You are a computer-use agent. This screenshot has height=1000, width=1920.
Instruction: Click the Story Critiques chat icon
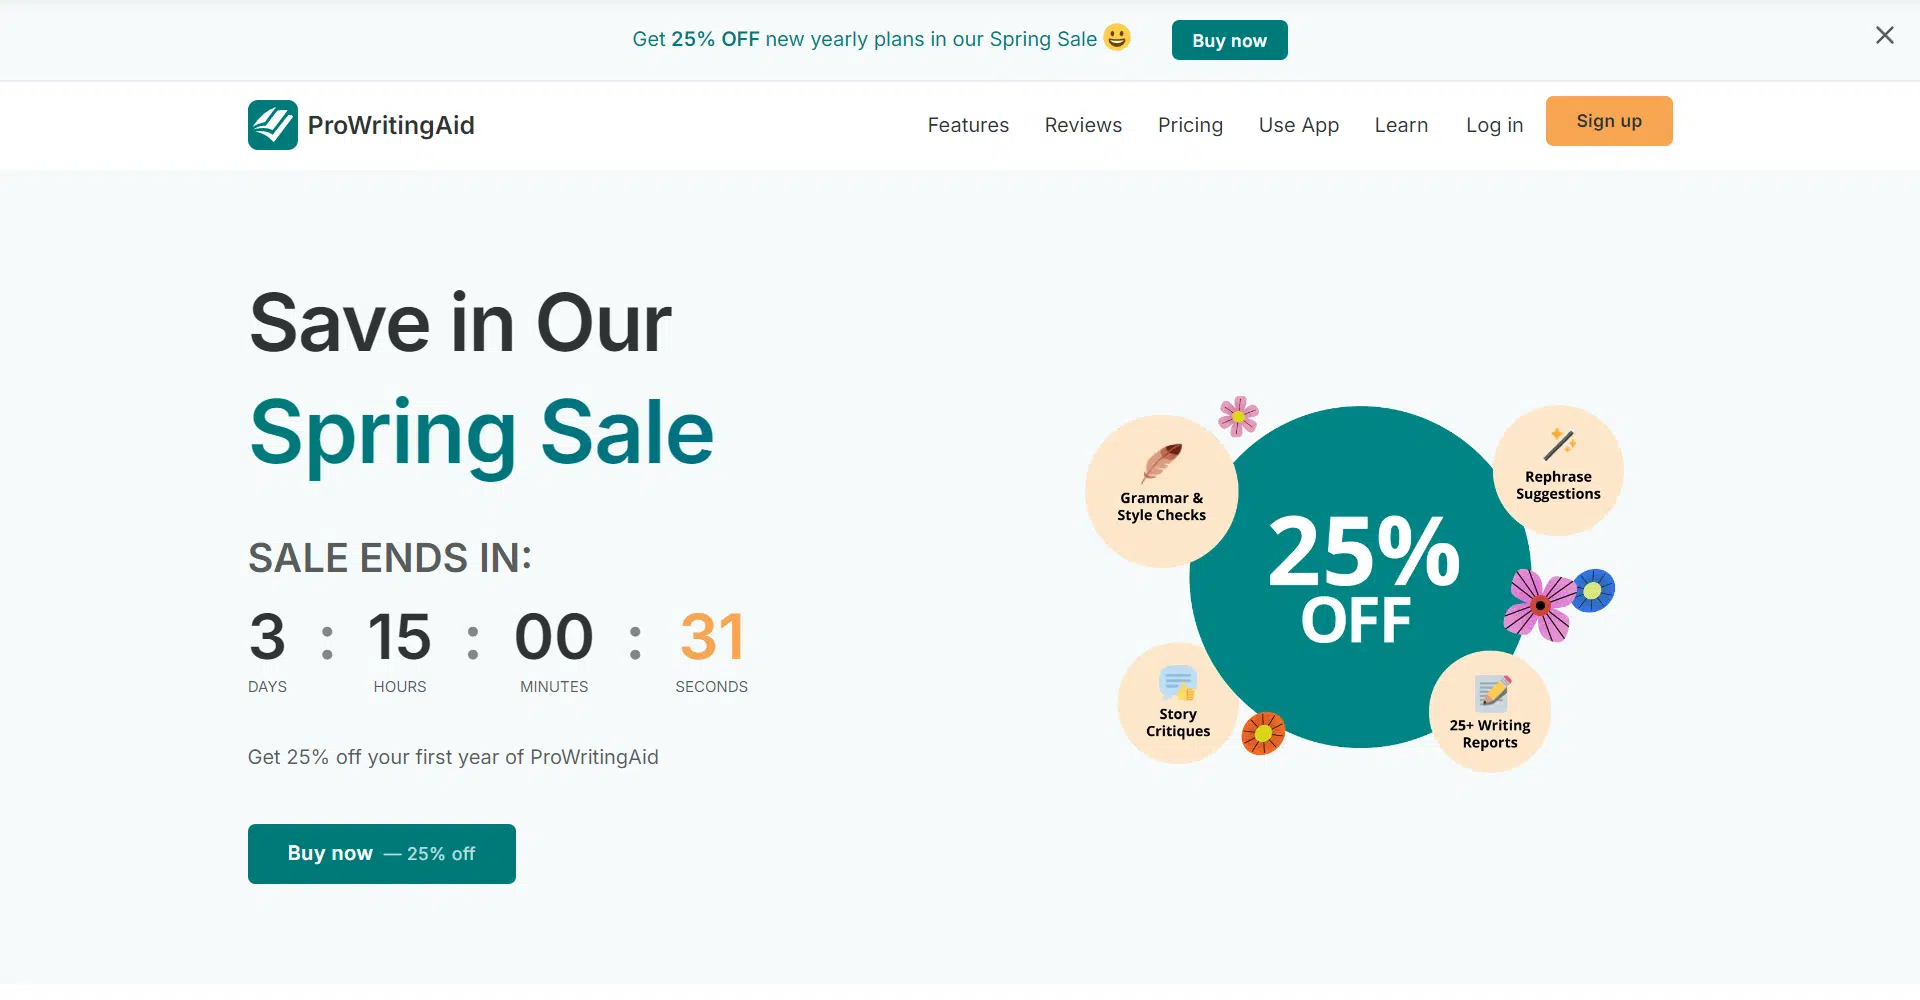pyautogui.click(x=1178, y=683)
